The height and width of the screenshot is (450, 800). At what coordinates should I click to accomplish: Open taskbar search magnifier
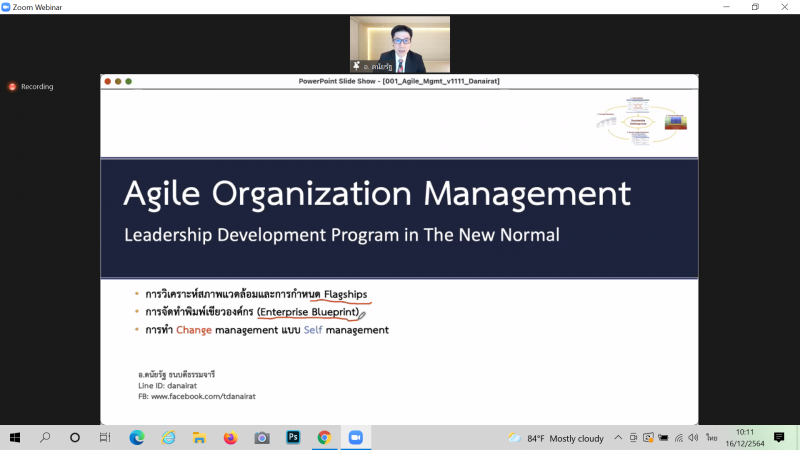point(45,437)
